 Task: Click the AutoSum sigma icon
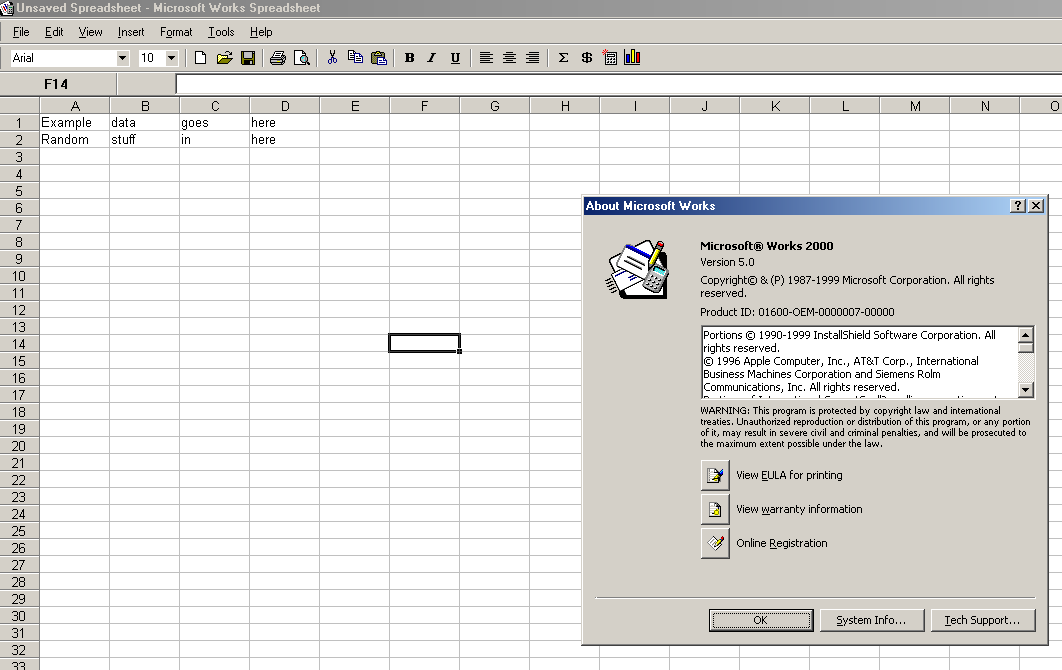click(563, 58)
